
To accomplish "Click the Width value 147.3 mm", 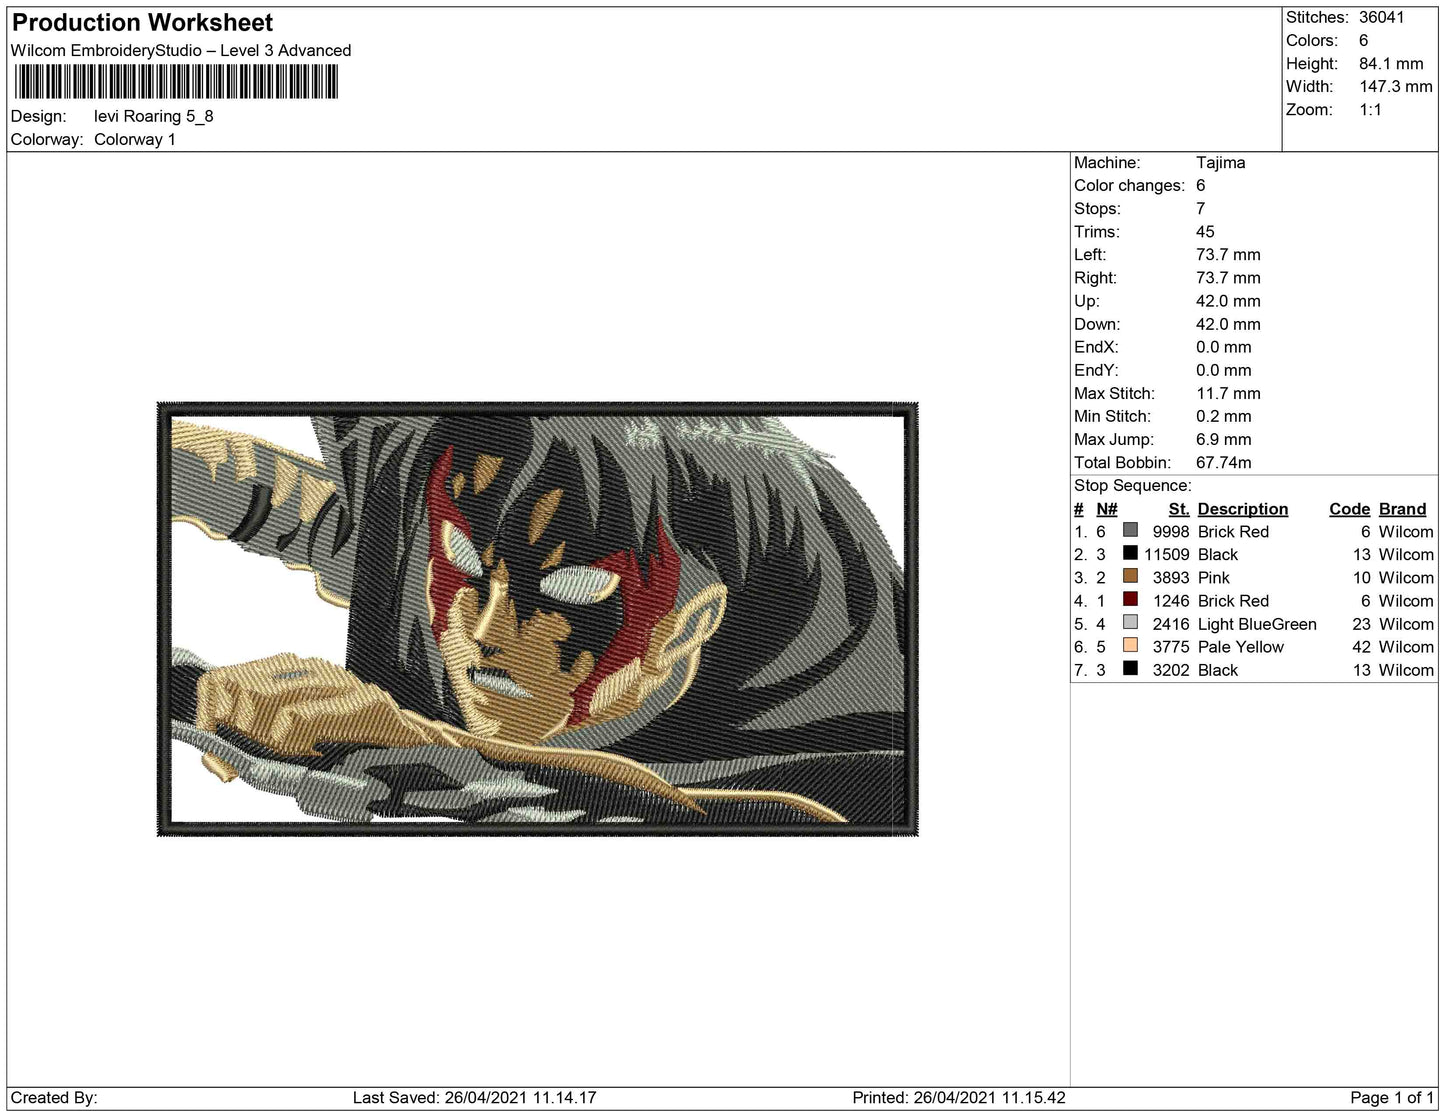I will 1396,86.
